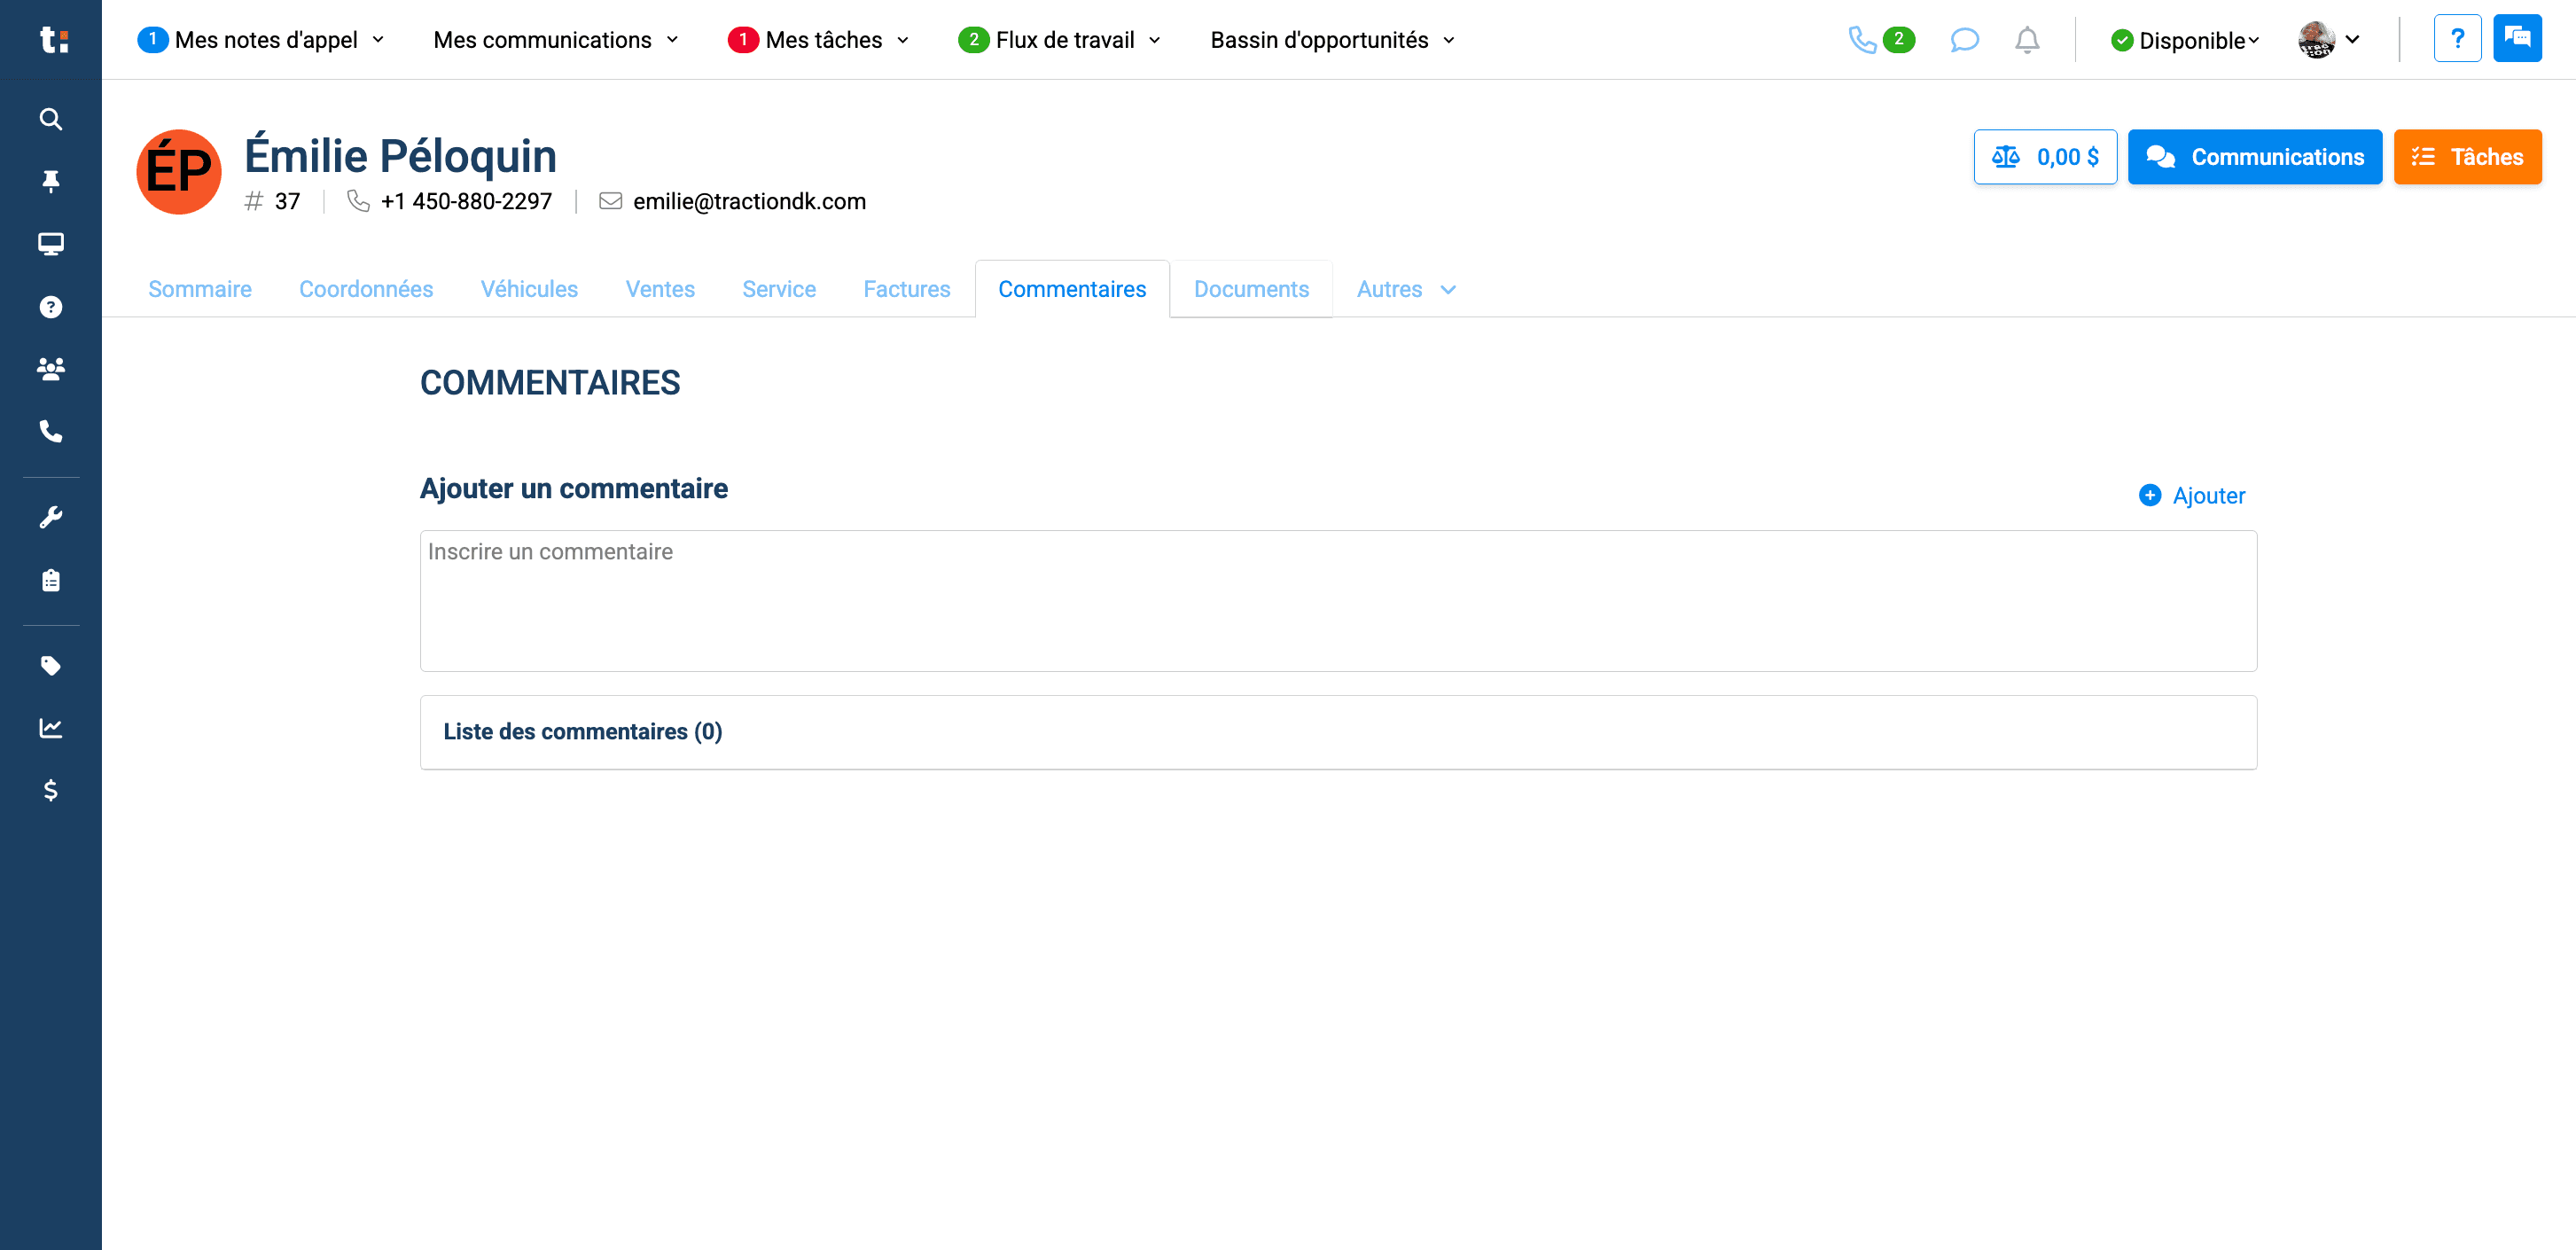Click phone number +1 450-880-2297

pyautogui.click(x=466, y=202)
